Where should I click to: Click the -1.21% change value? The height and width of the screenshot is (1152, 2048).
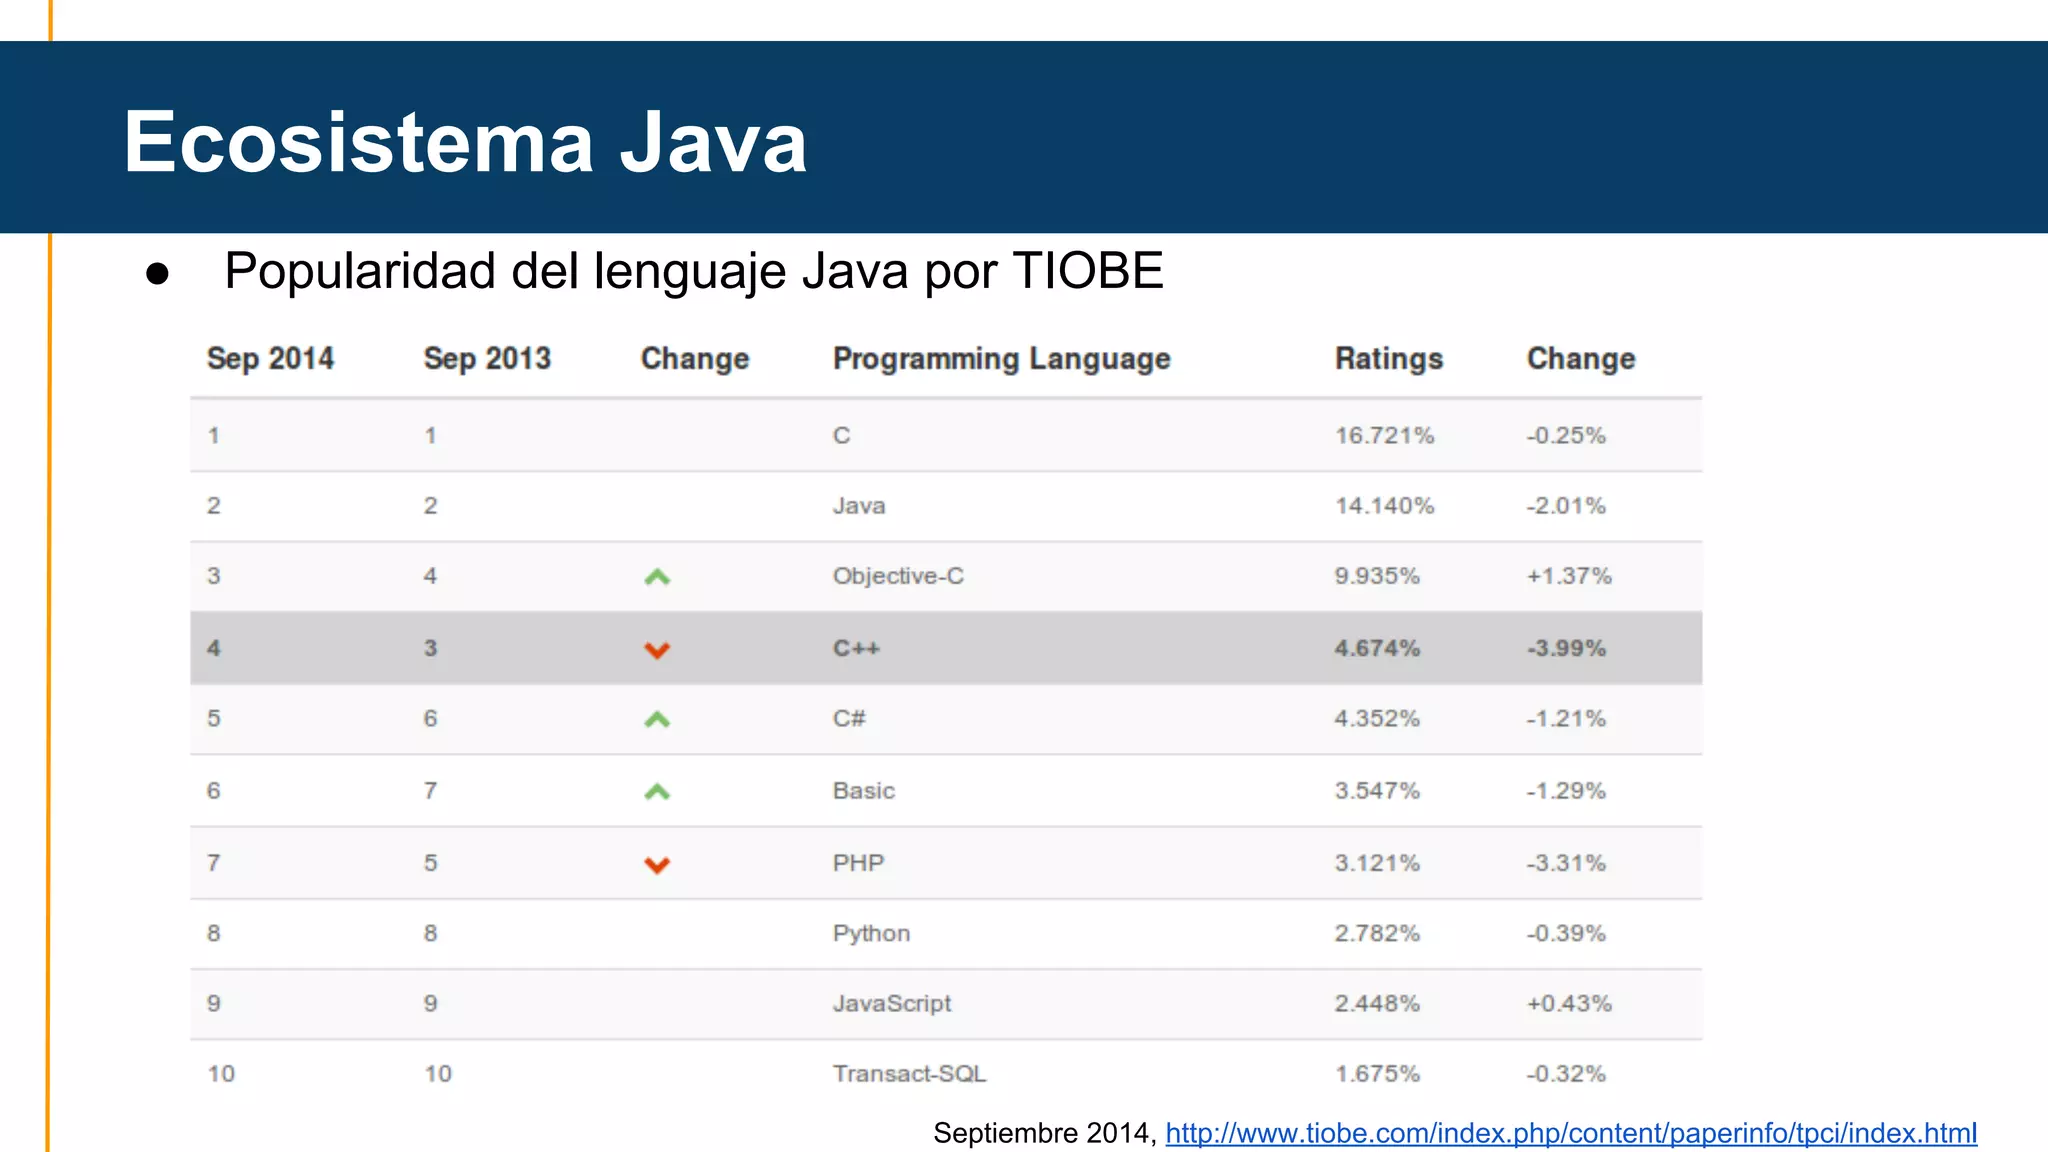[x=1566, y=718]
